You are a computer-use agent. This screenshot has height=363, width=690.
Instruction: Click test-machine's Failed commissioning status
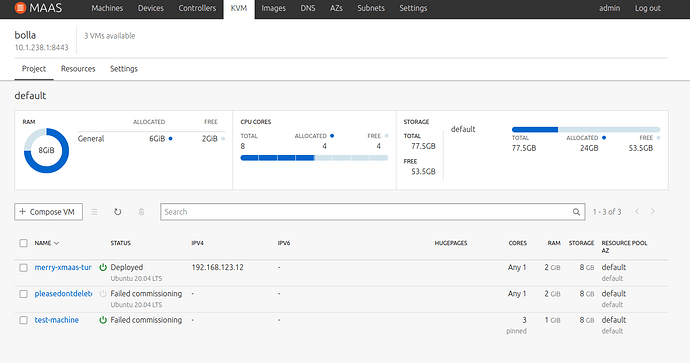(x=146, y=320)
